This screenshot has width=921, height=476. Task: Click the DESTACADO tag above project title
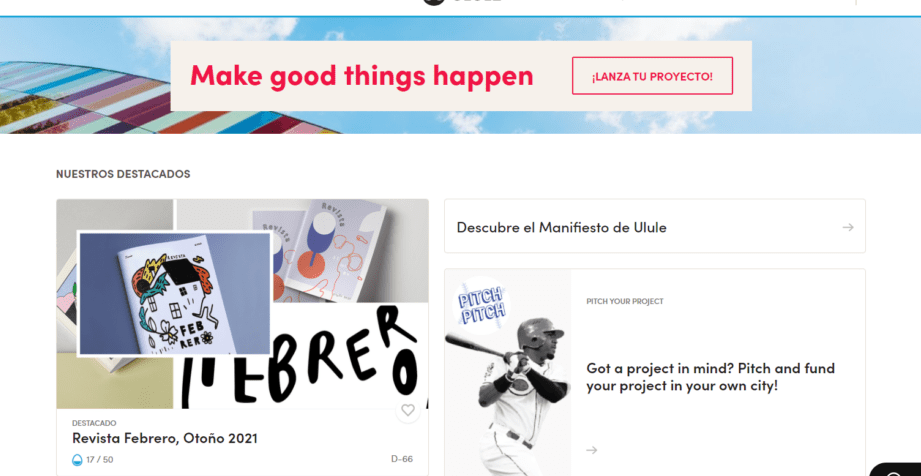[94, 423]
